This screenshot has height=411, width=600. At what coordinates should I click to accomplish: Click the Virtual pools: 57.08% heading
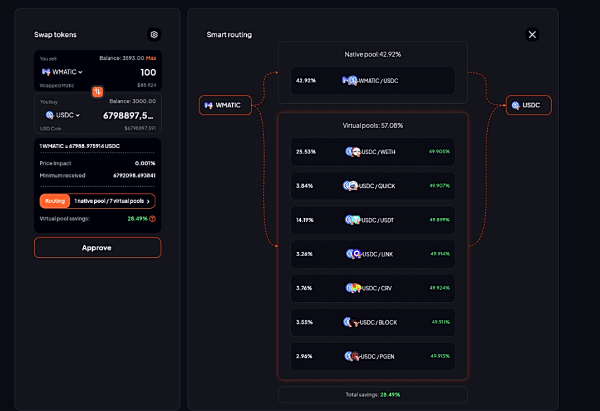click(373, 126)
